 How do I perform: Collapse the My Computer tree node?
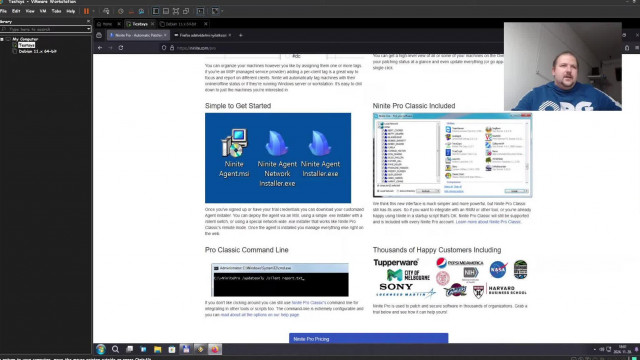2,39
